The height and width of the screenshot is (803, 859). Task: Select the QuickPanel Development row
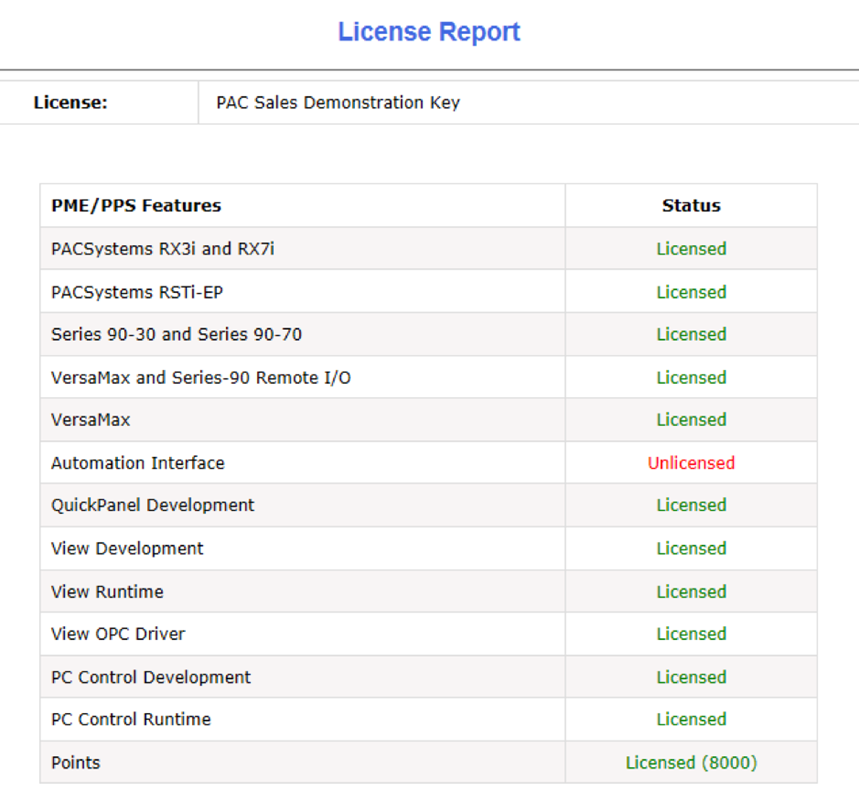(x=428, y=505)
